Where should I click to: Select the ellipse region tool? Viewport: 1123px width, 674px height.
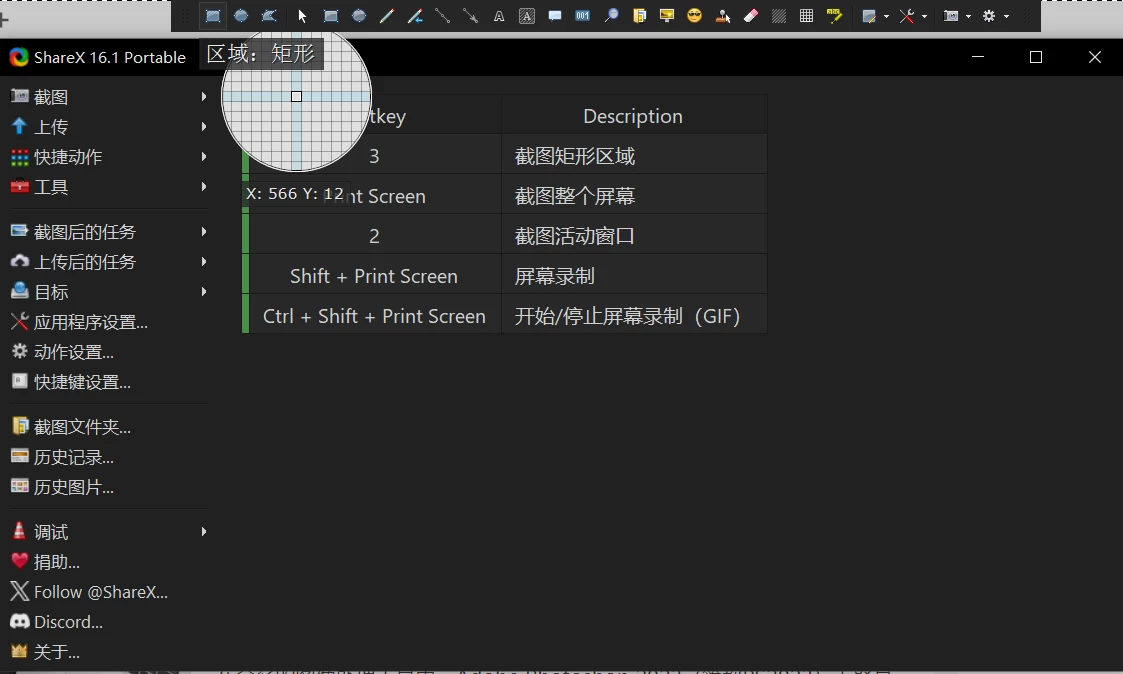241,16
